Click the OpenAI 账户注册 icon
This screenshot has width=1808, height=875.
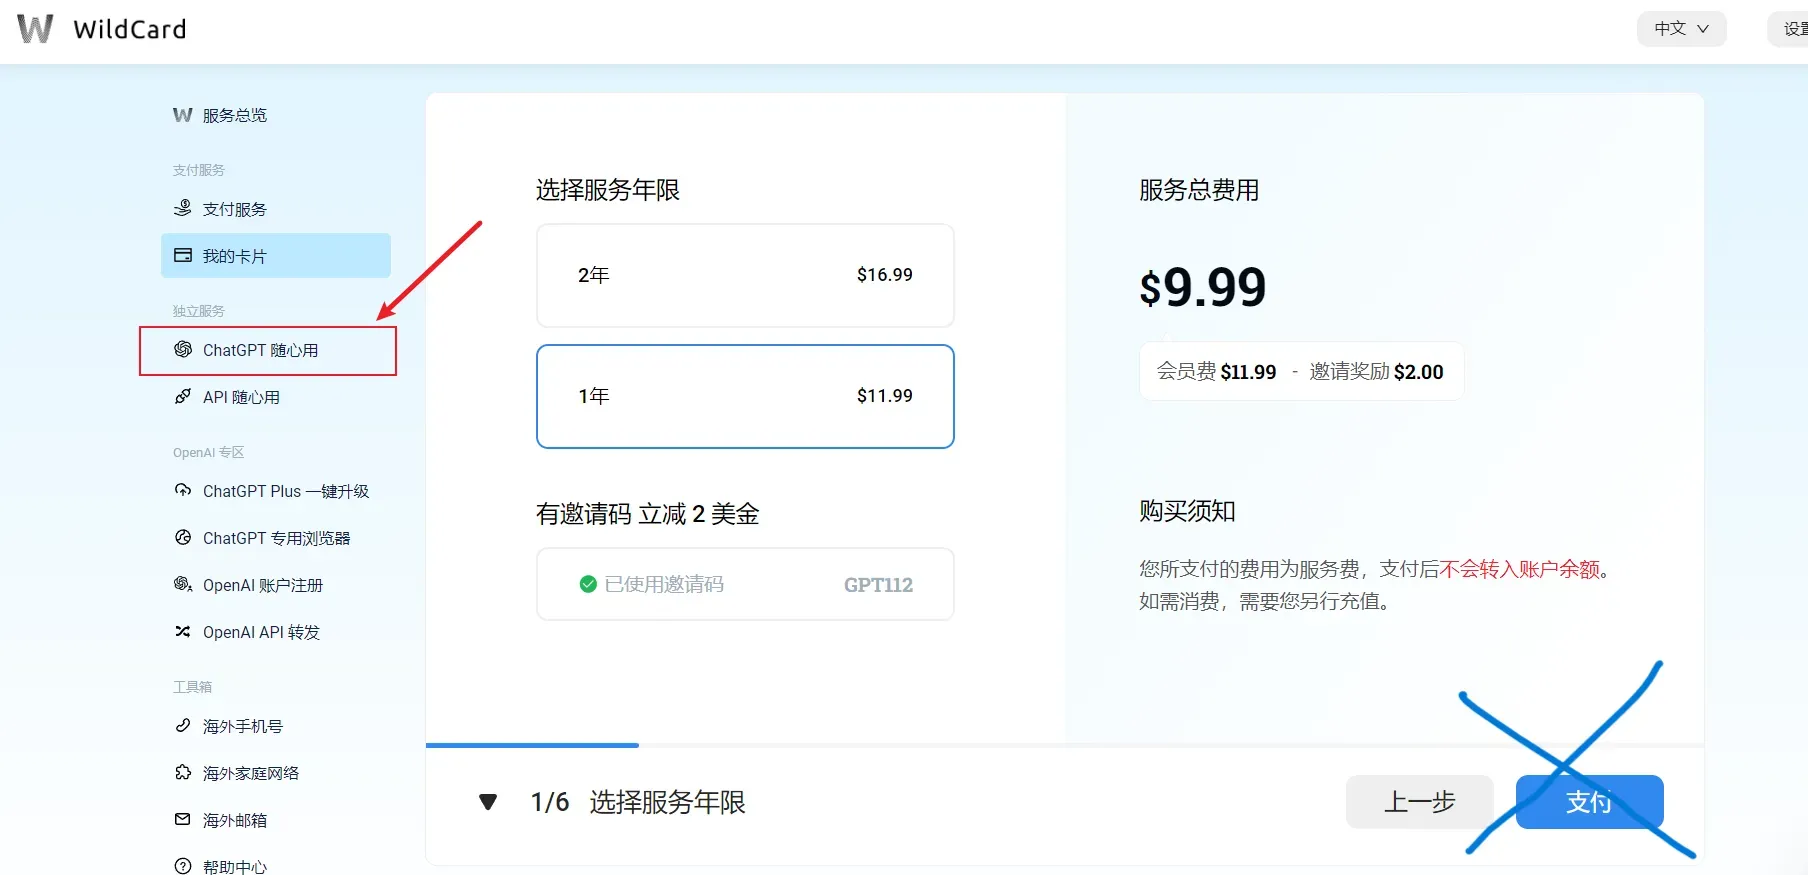(183, 584)
